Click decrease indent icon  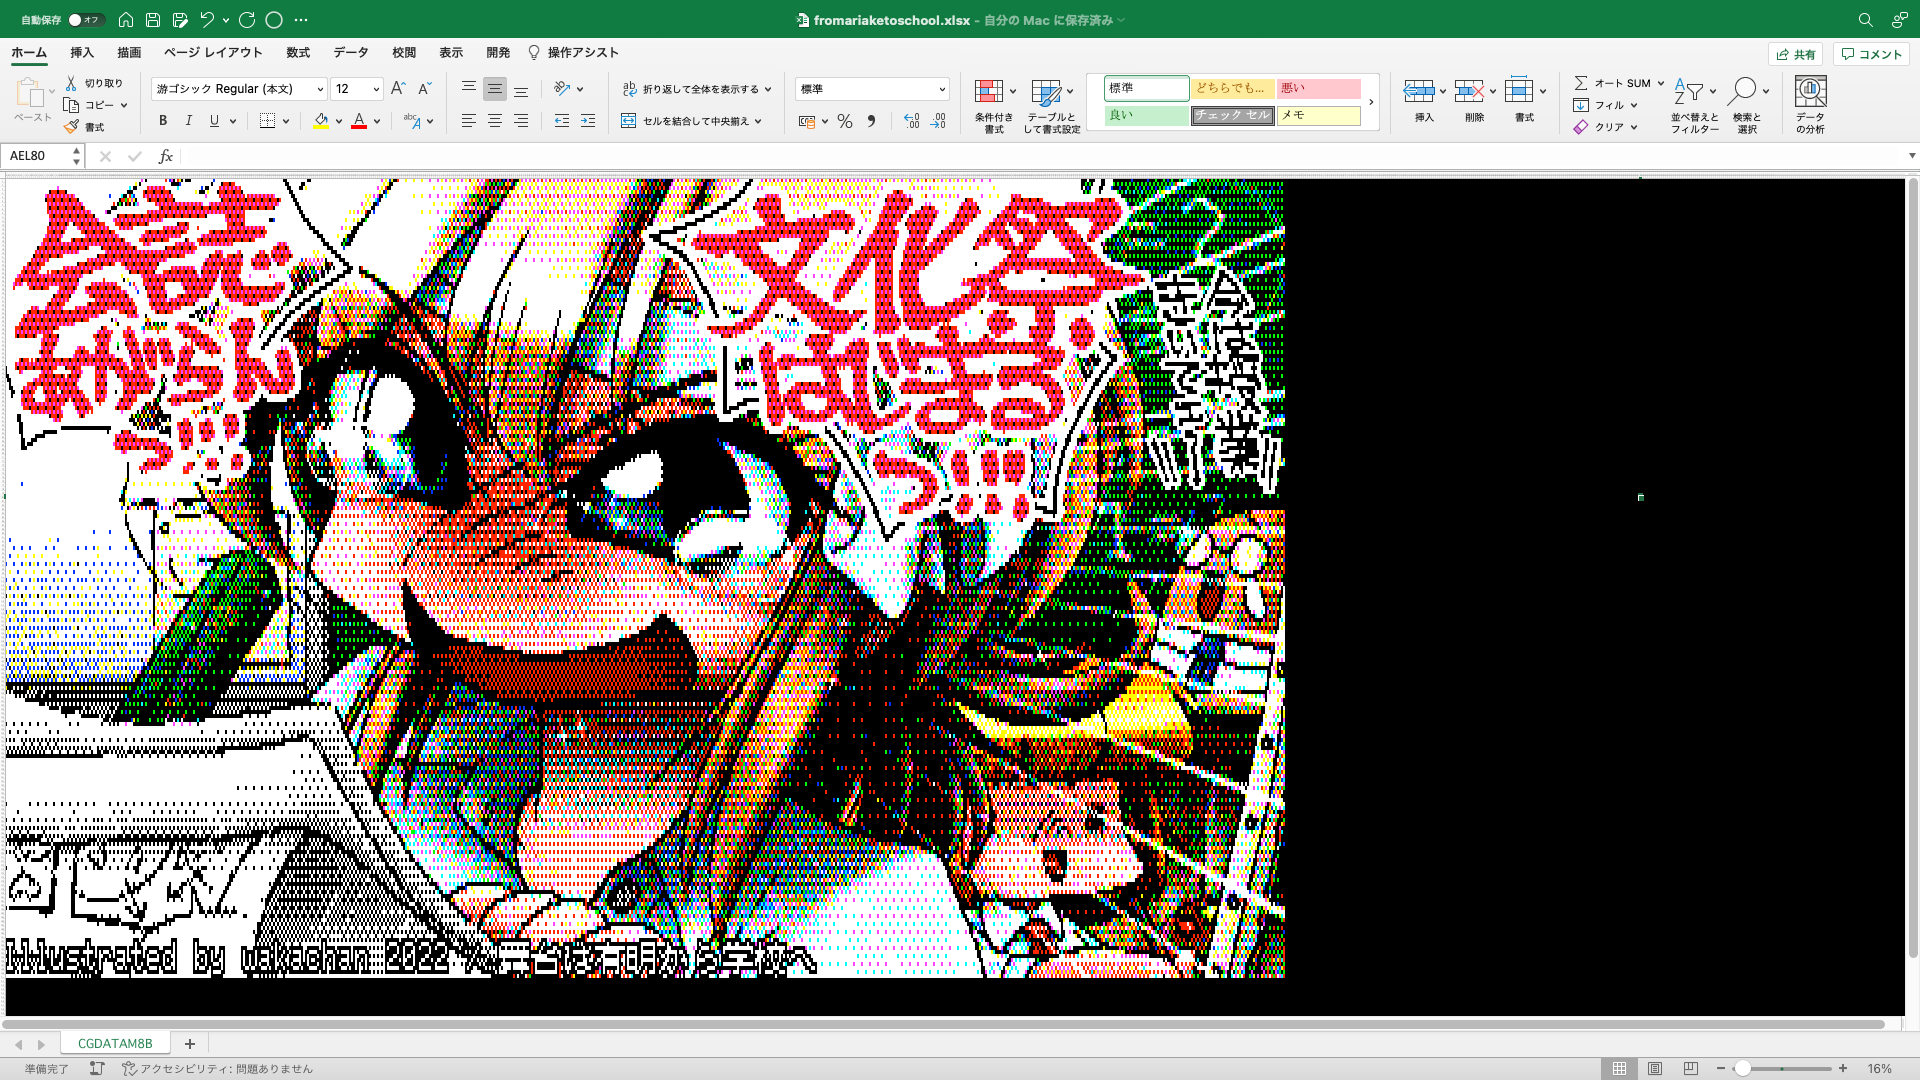[x=562, y=121]
